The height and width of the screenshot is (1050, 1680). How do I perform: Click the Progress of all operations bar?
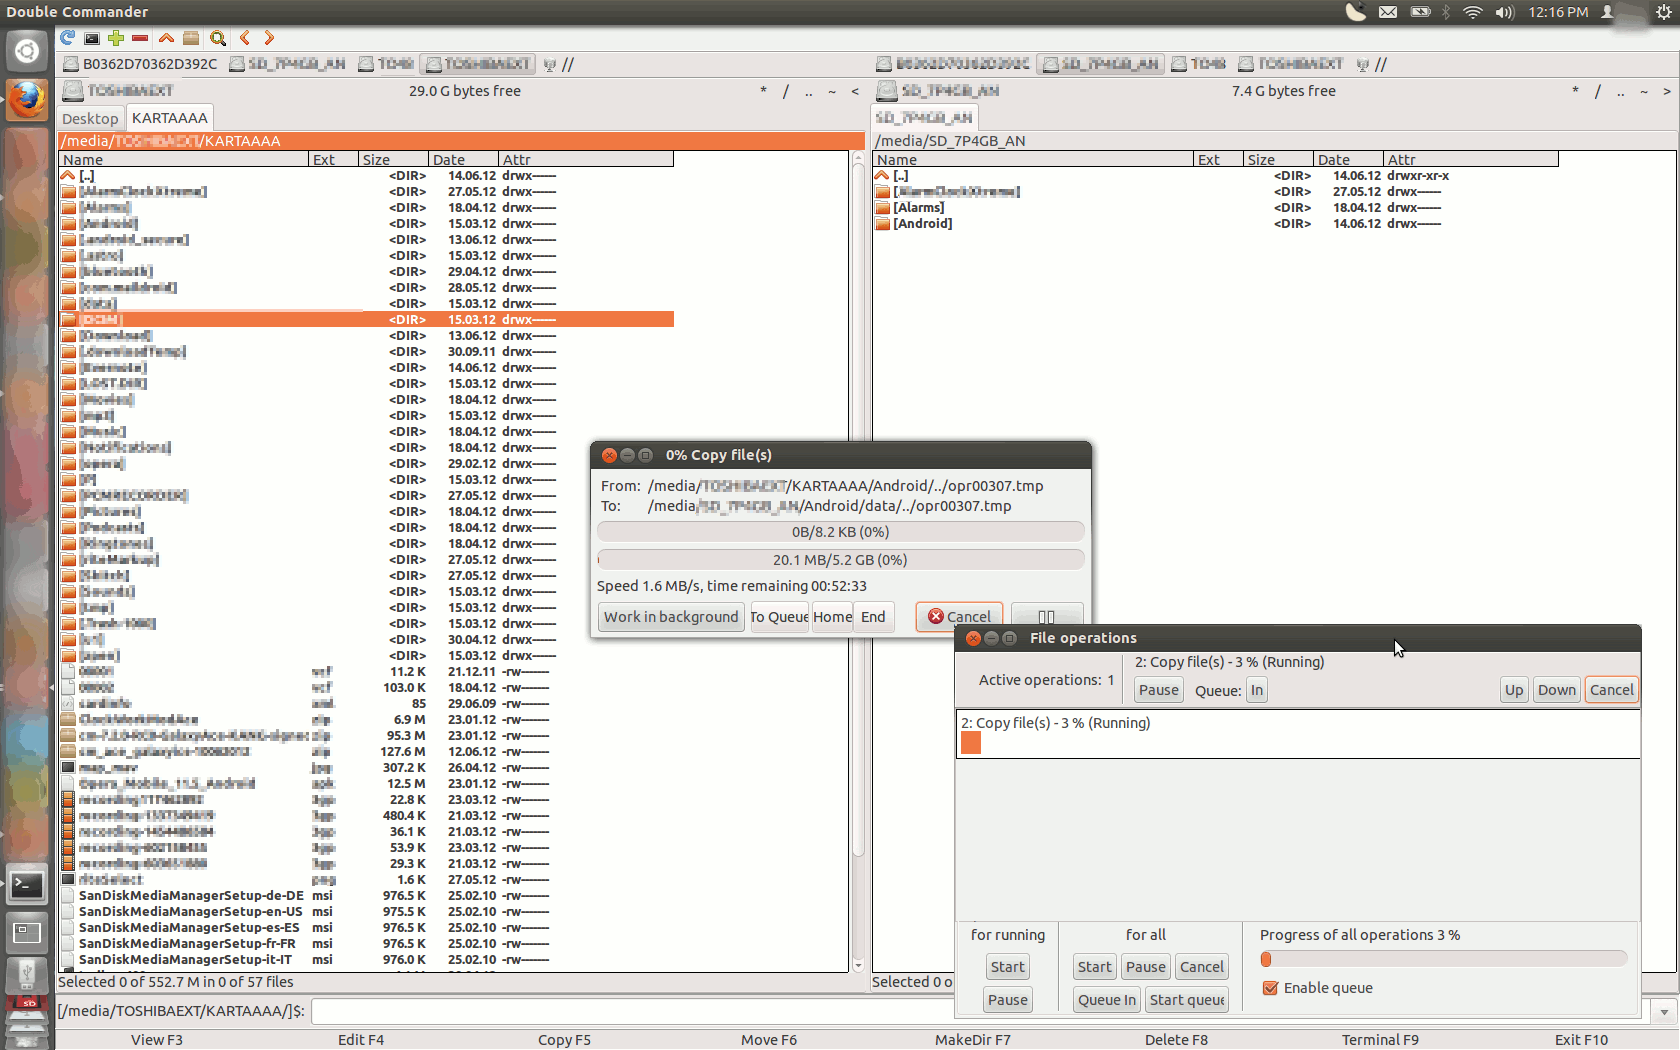coord(1443,960)
